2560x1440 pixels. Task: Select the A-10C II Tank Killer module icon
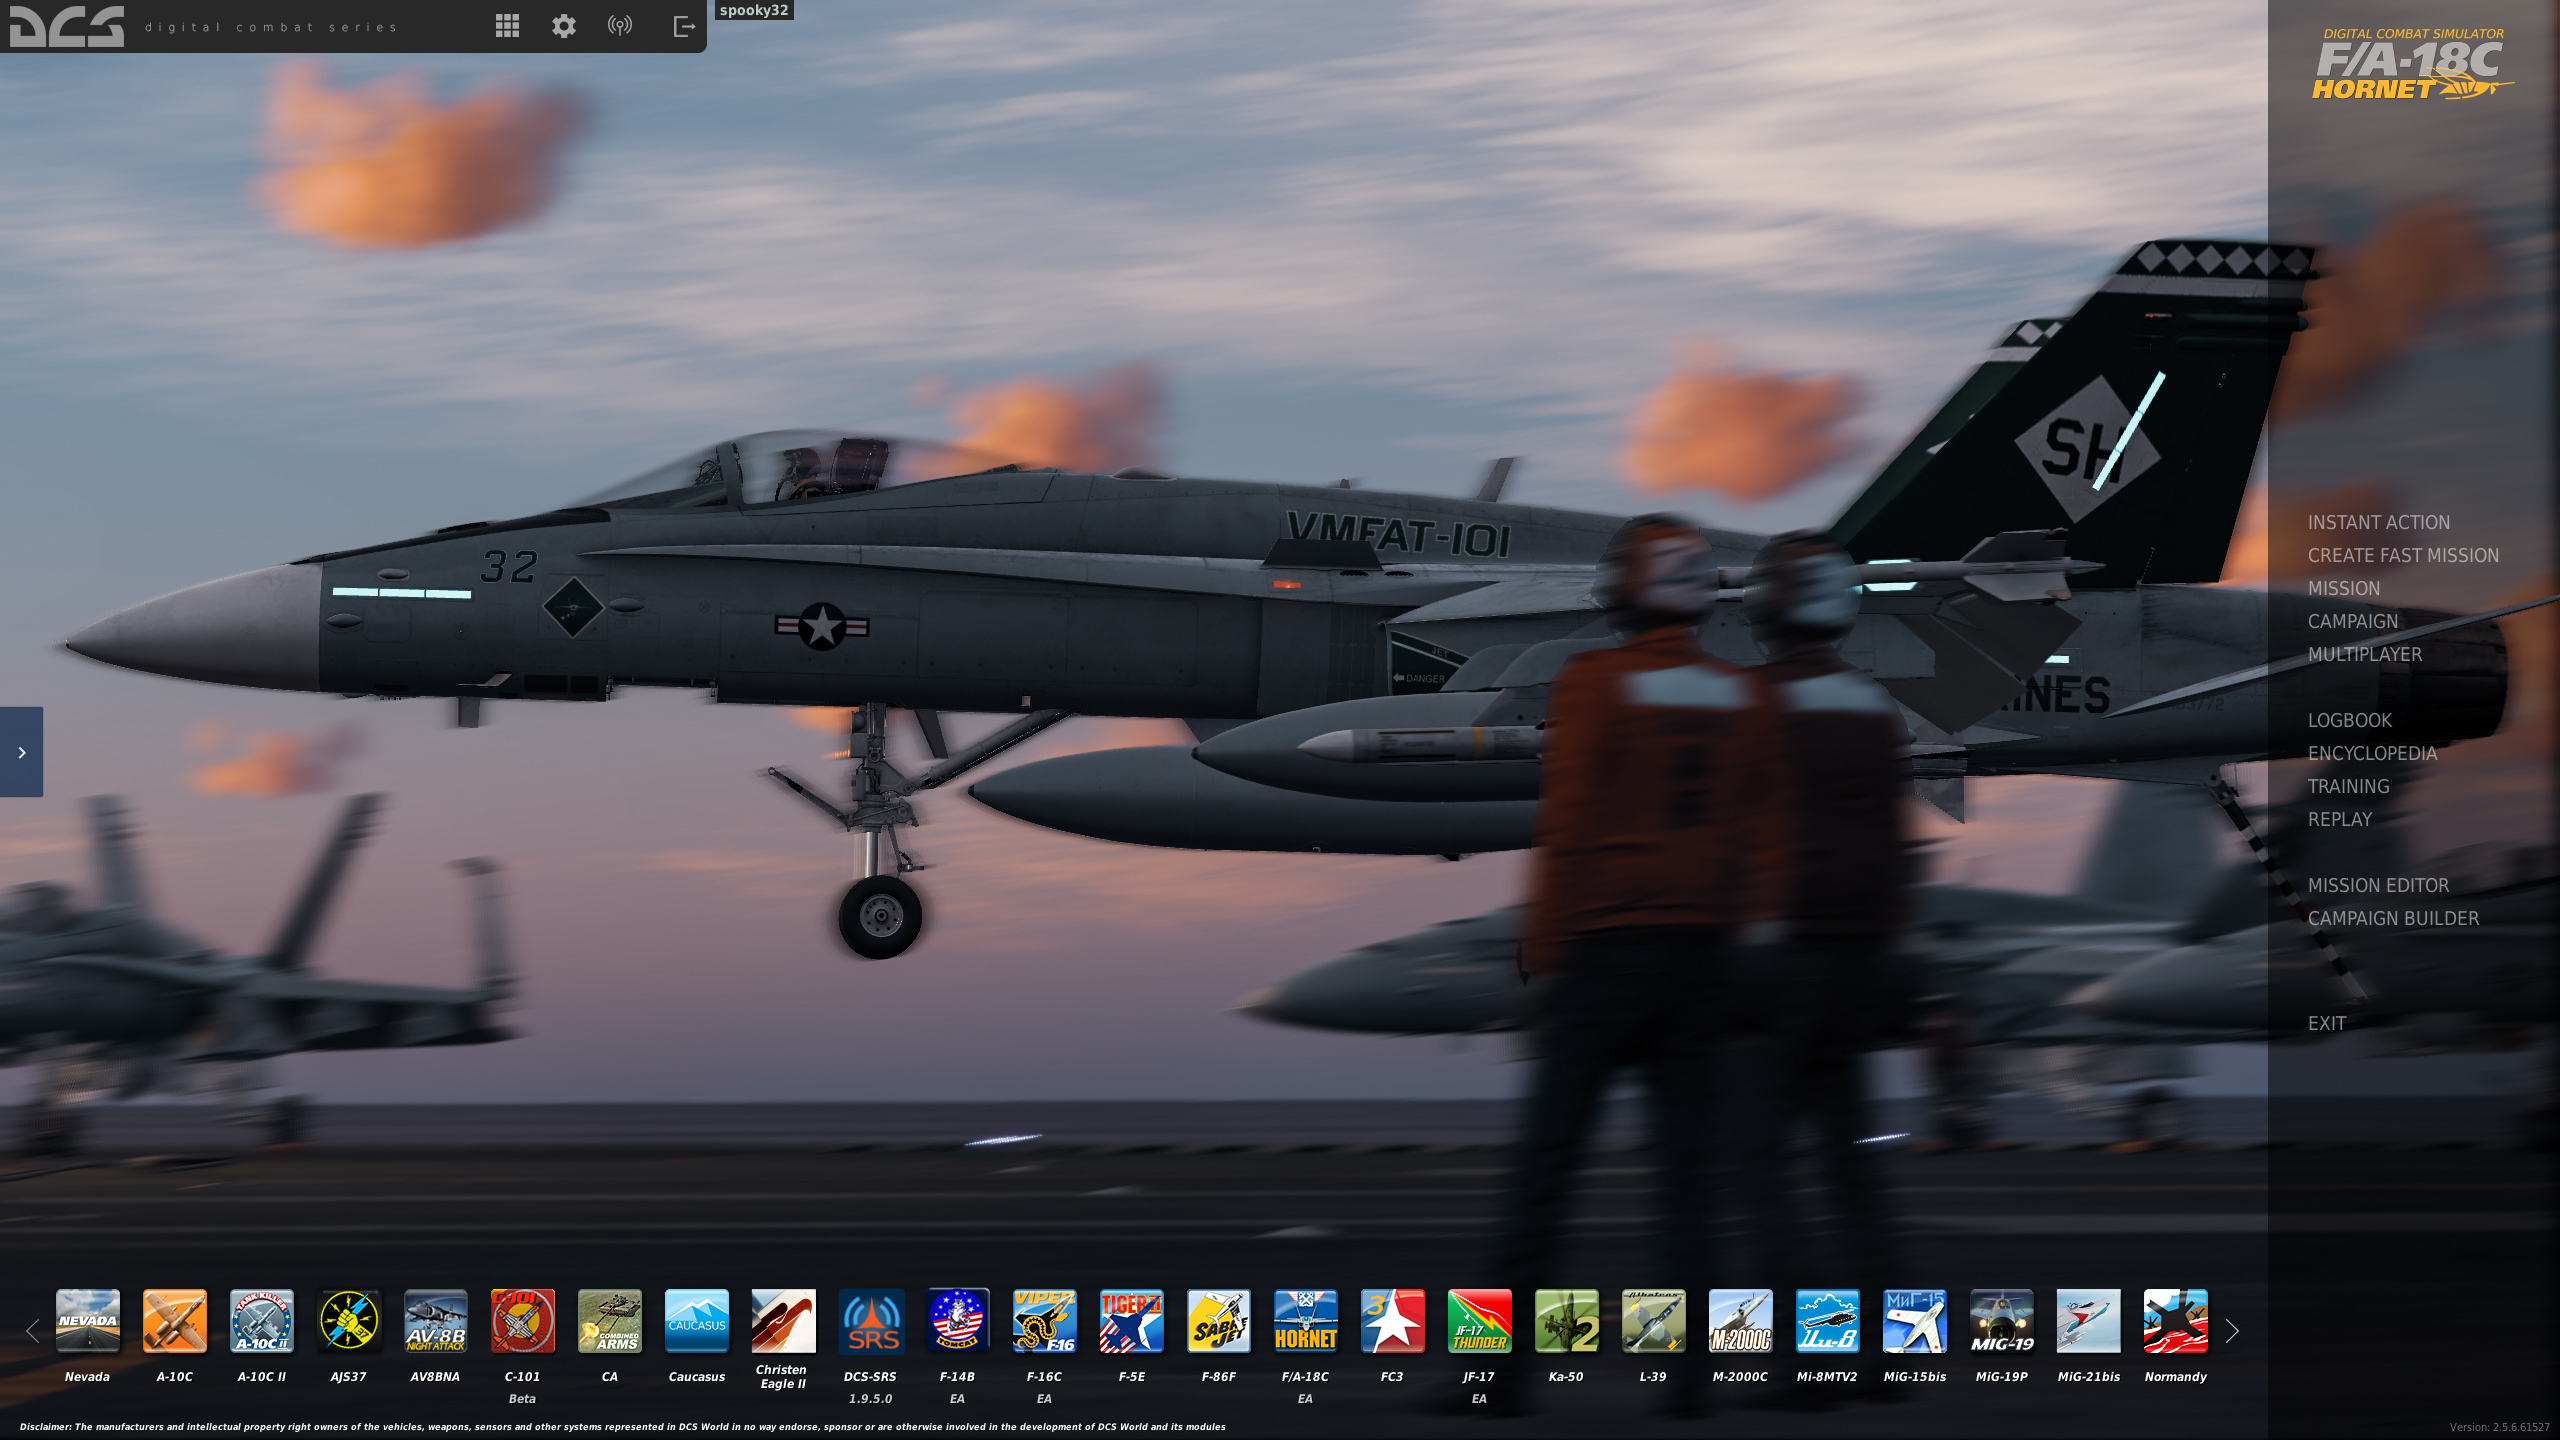(261, 1321)
